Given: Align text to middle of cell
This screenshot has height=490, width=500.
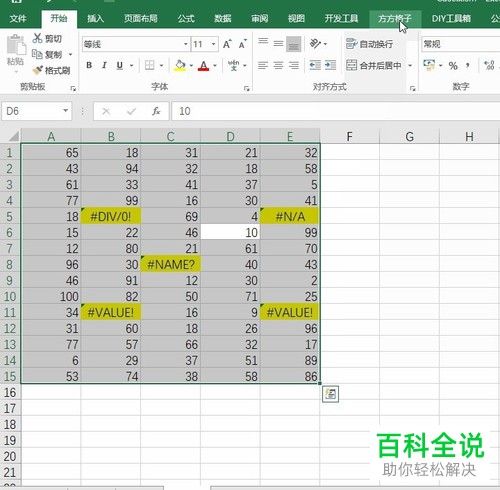Looking at the screenshot, I should pyautogui.click(x=278, y=43).
